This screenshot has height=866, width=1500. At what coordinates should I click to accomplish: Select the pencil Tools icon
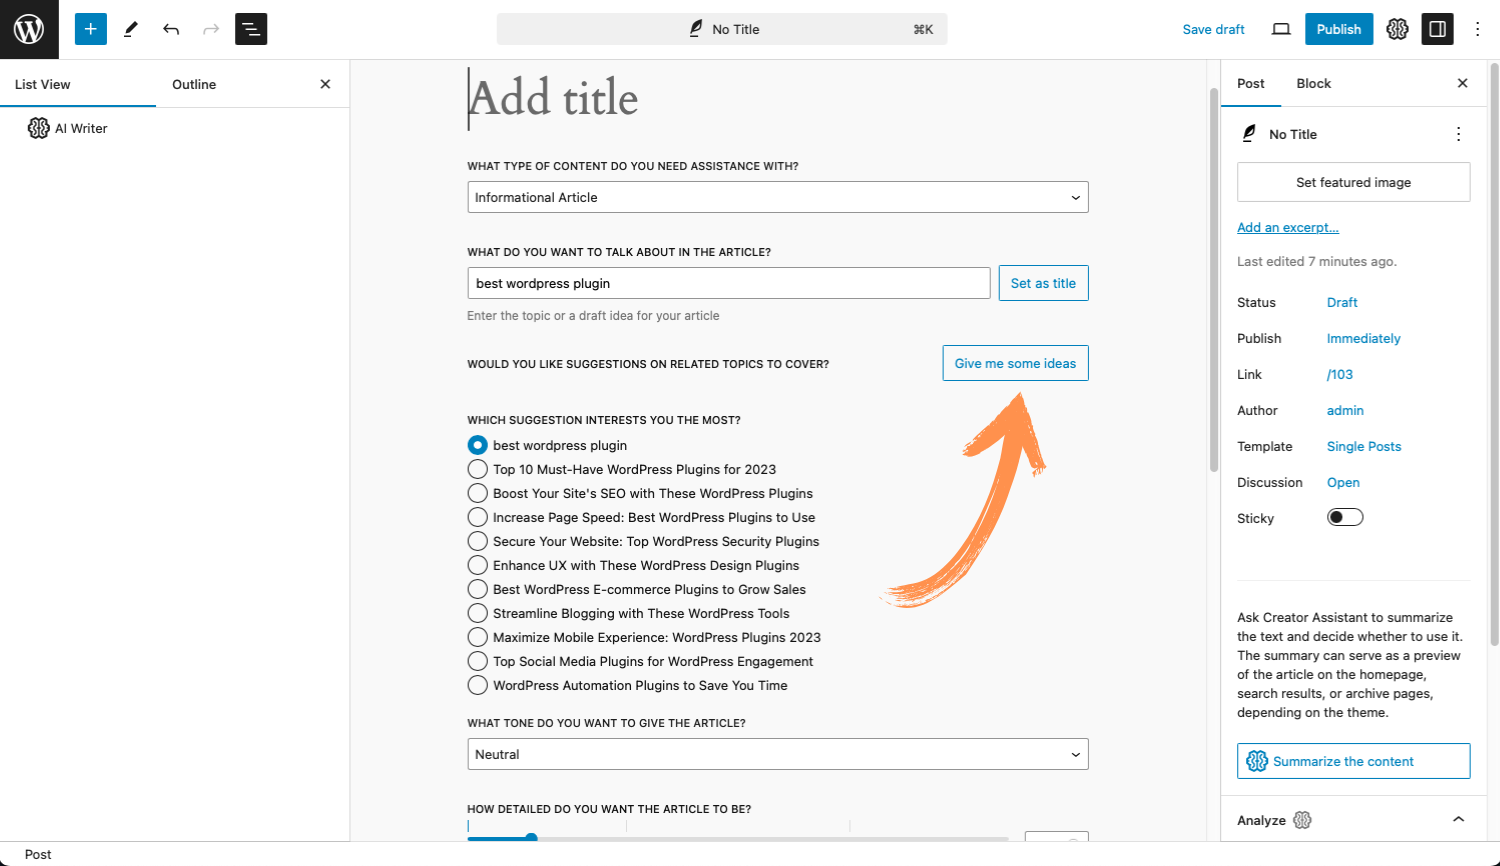coord(130,29)
